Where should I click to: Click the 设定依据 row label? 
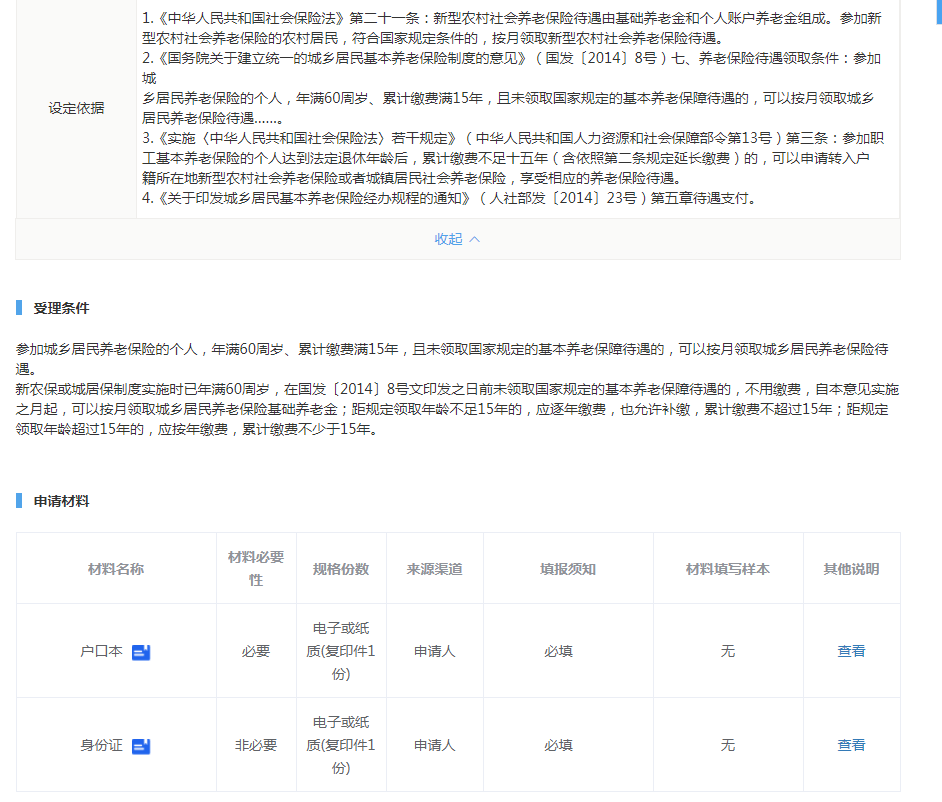[76, 108]
